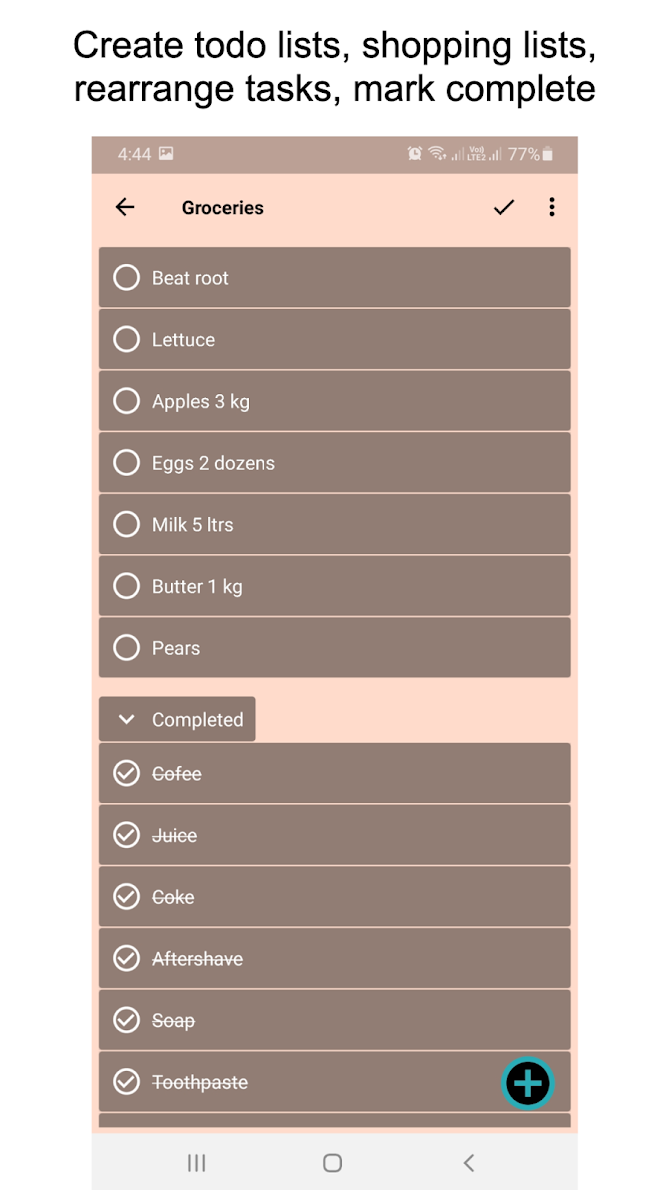The image size is (669, 1190).
Task: Uncheck the completed Soap item
Action: click(127, 1021)
